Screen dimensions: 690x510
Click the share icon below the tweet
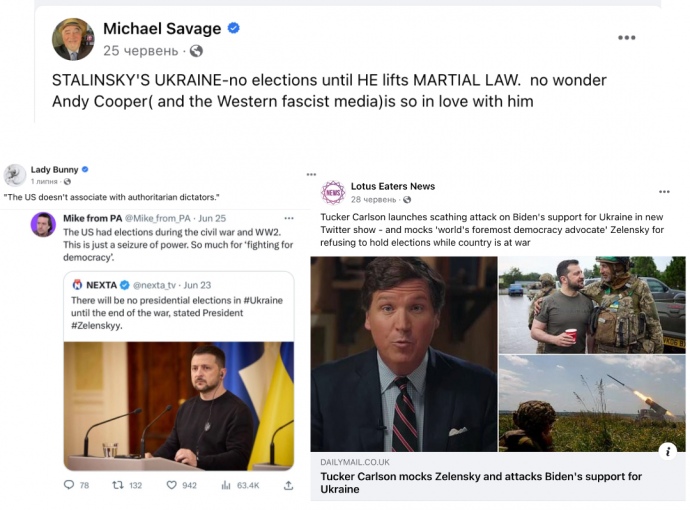pos(288,486)
